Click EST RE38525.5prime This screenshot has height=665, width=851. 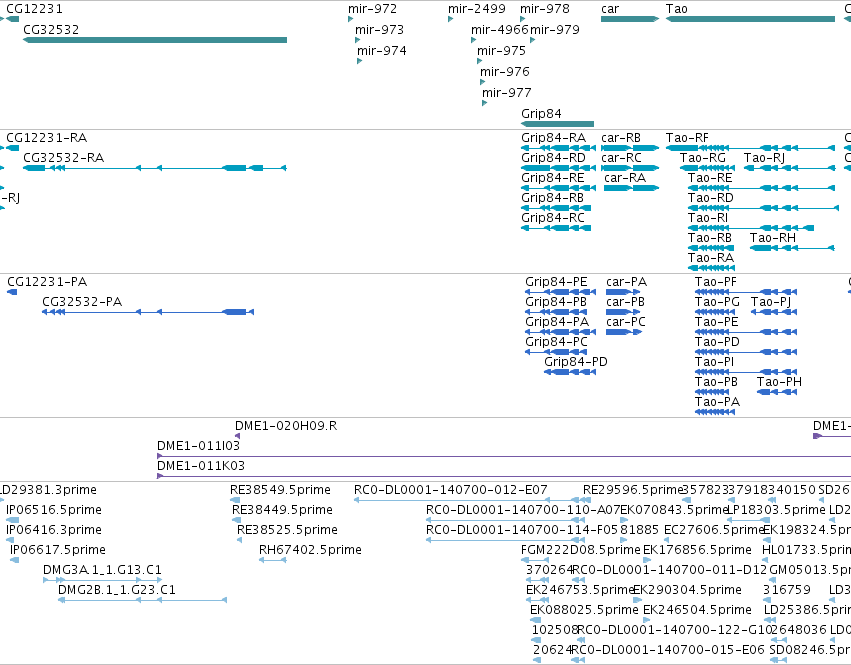click(x=240, y=540)
